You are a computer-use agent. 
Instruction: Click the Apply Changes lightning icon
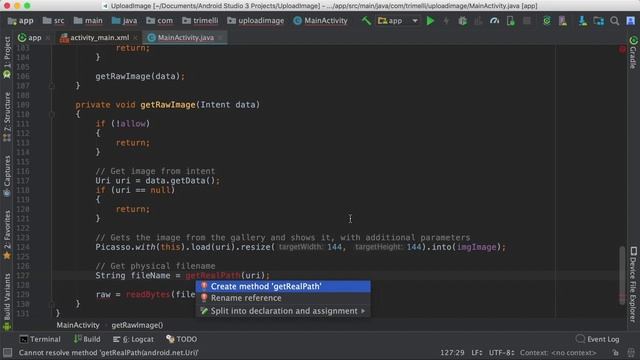coord(446,20)
